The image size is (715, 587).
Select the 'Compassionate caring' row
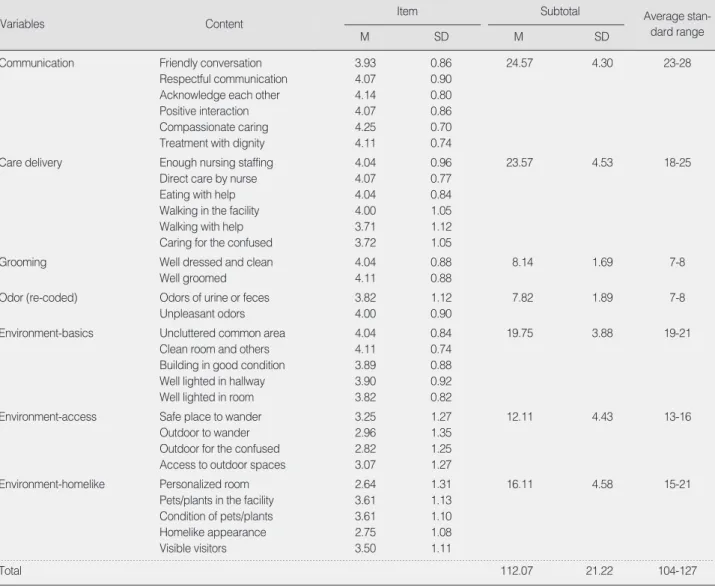213,127
